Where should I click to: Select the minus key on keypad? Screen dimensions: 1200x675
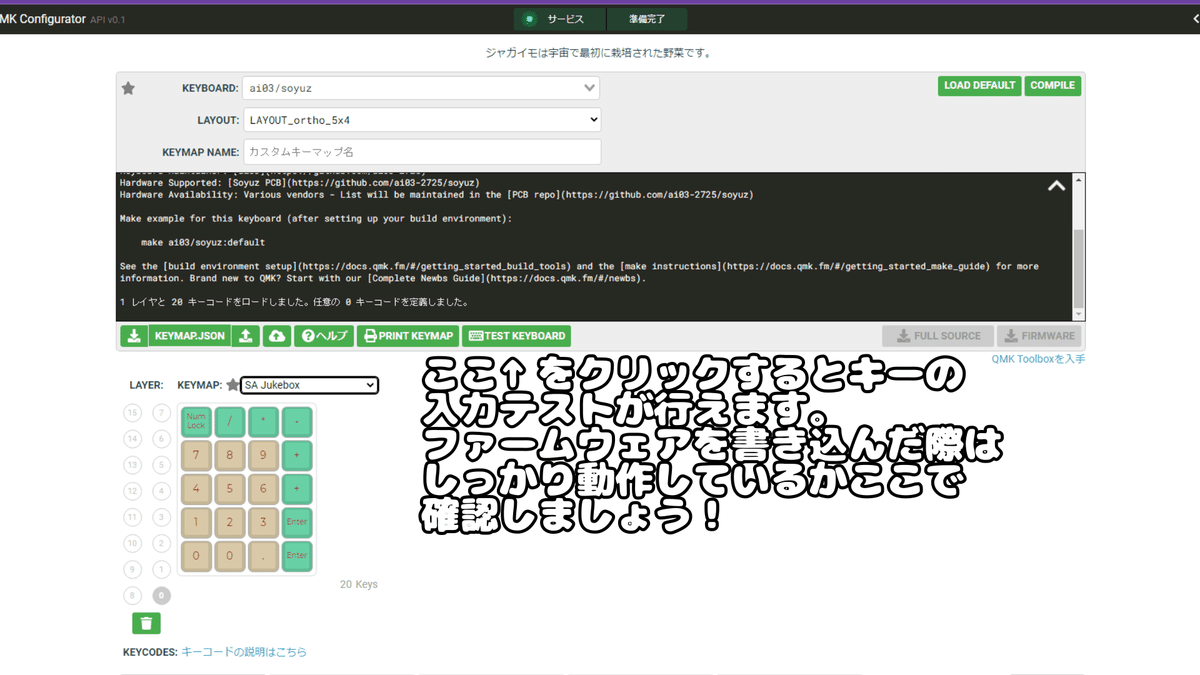tap(297, 422)
